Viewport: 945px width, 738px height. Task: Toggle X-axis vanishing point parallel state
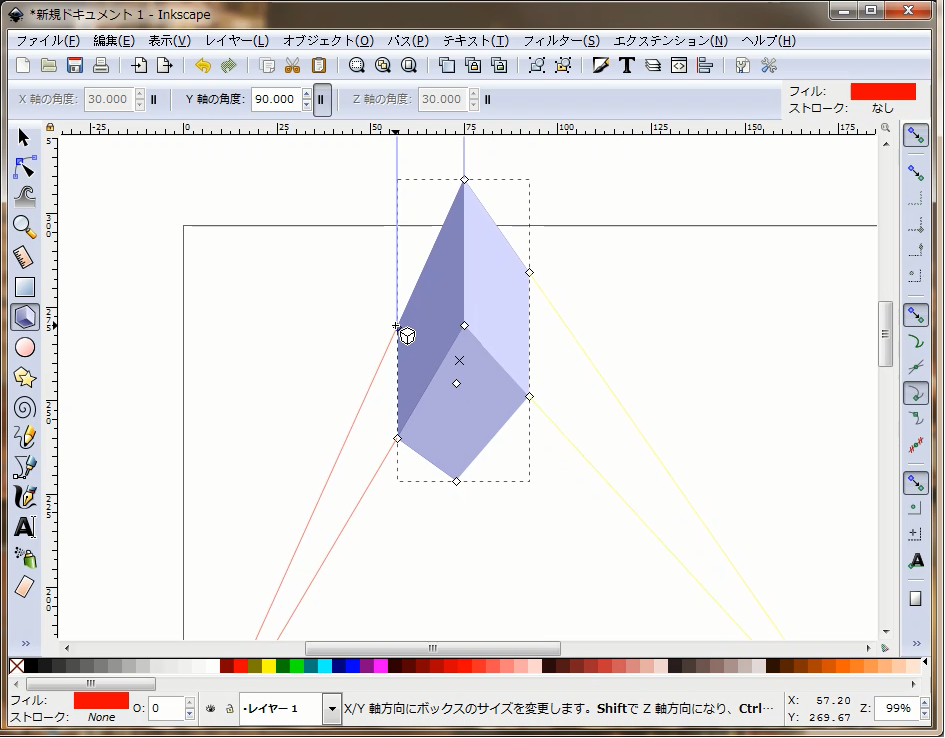(154, 100)
